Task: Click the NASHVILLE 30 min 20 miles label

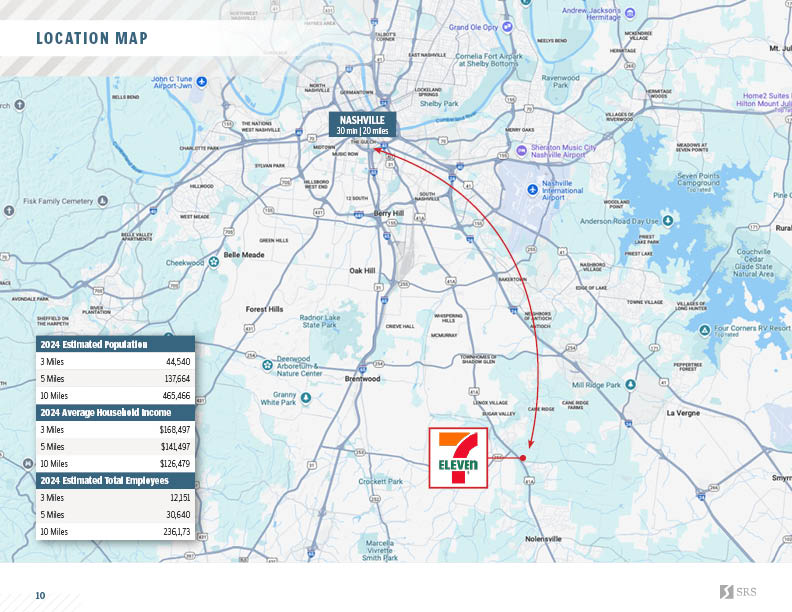Action: (x=362, y=125)
